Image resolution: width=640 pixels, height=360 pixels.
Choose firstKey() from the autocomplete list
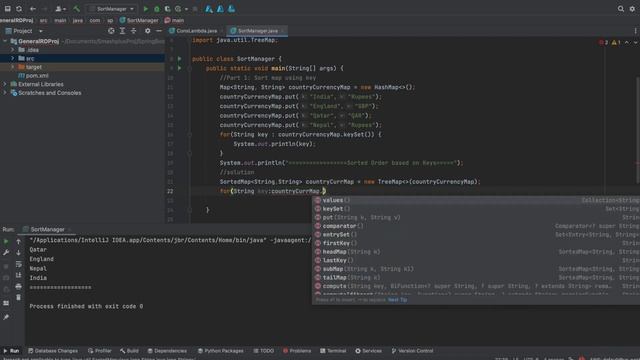[476, 243]
